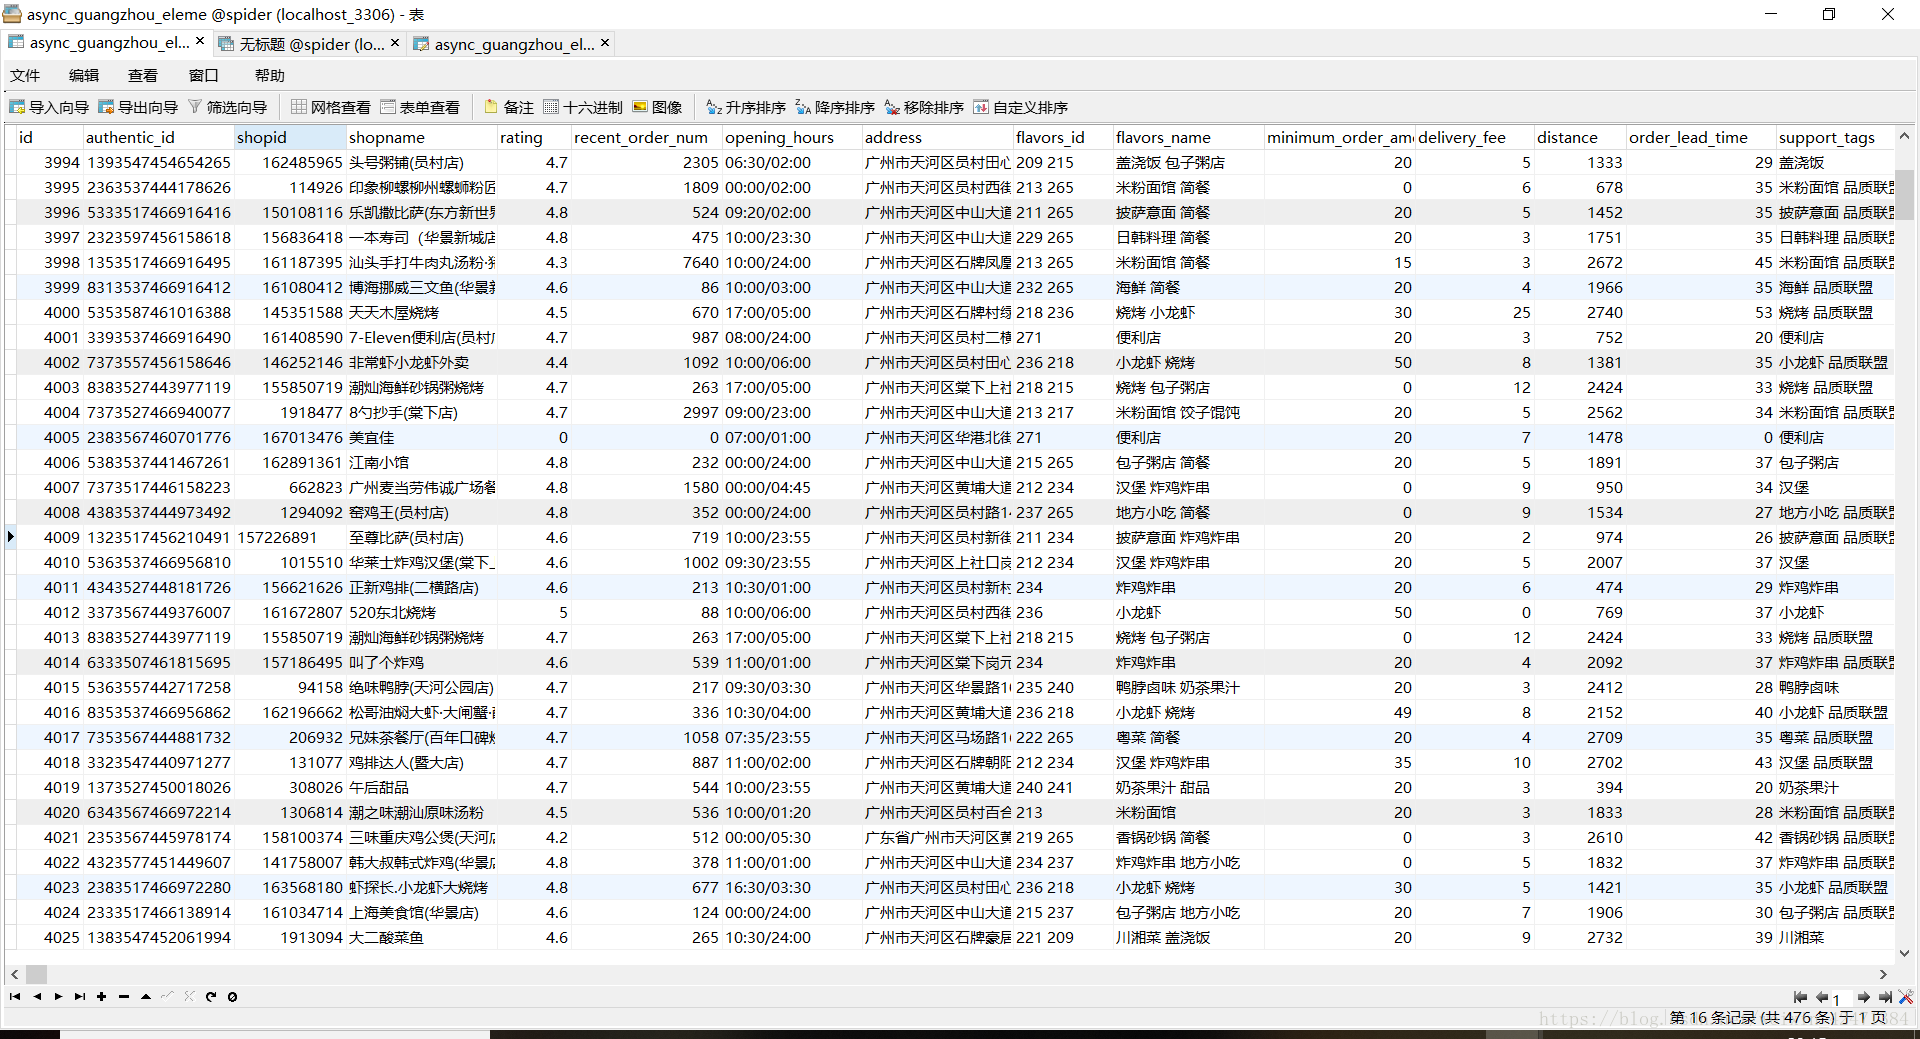This screenshot has width=1920, height=1039.
Task: Click the vertical scrollbar up arrow
Action: point(1904,136)
